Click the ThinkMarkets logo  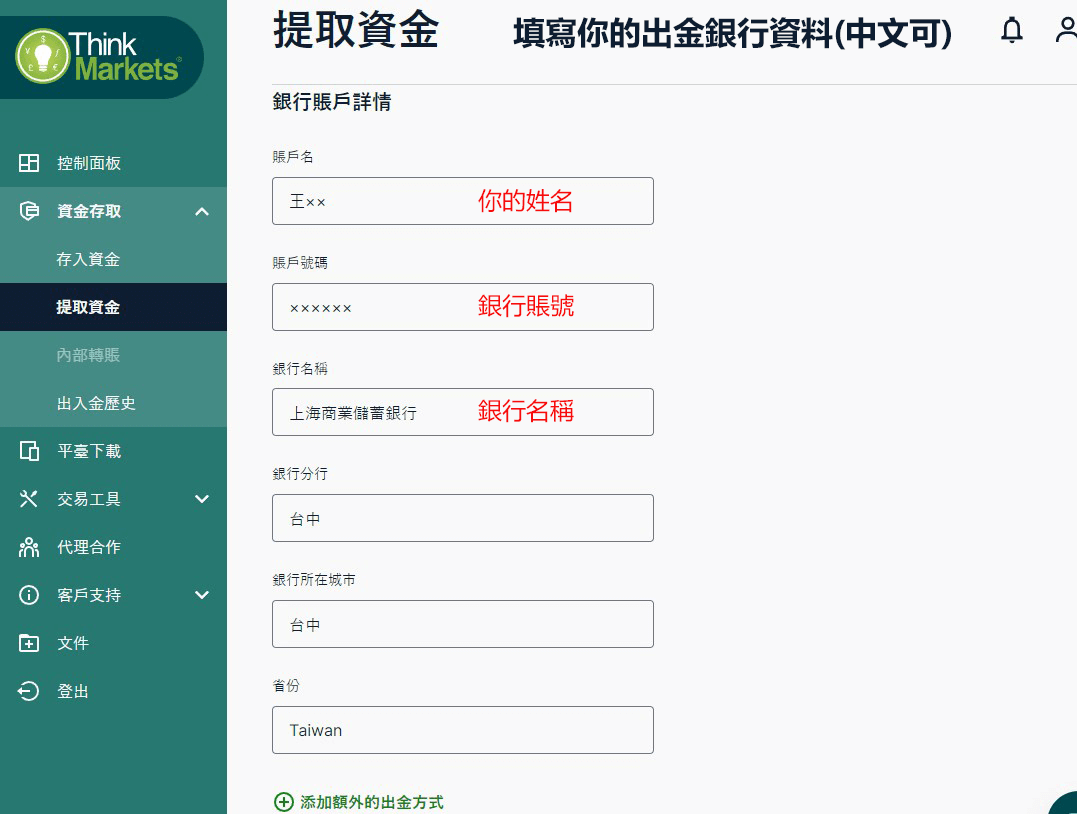coord(103,57)
